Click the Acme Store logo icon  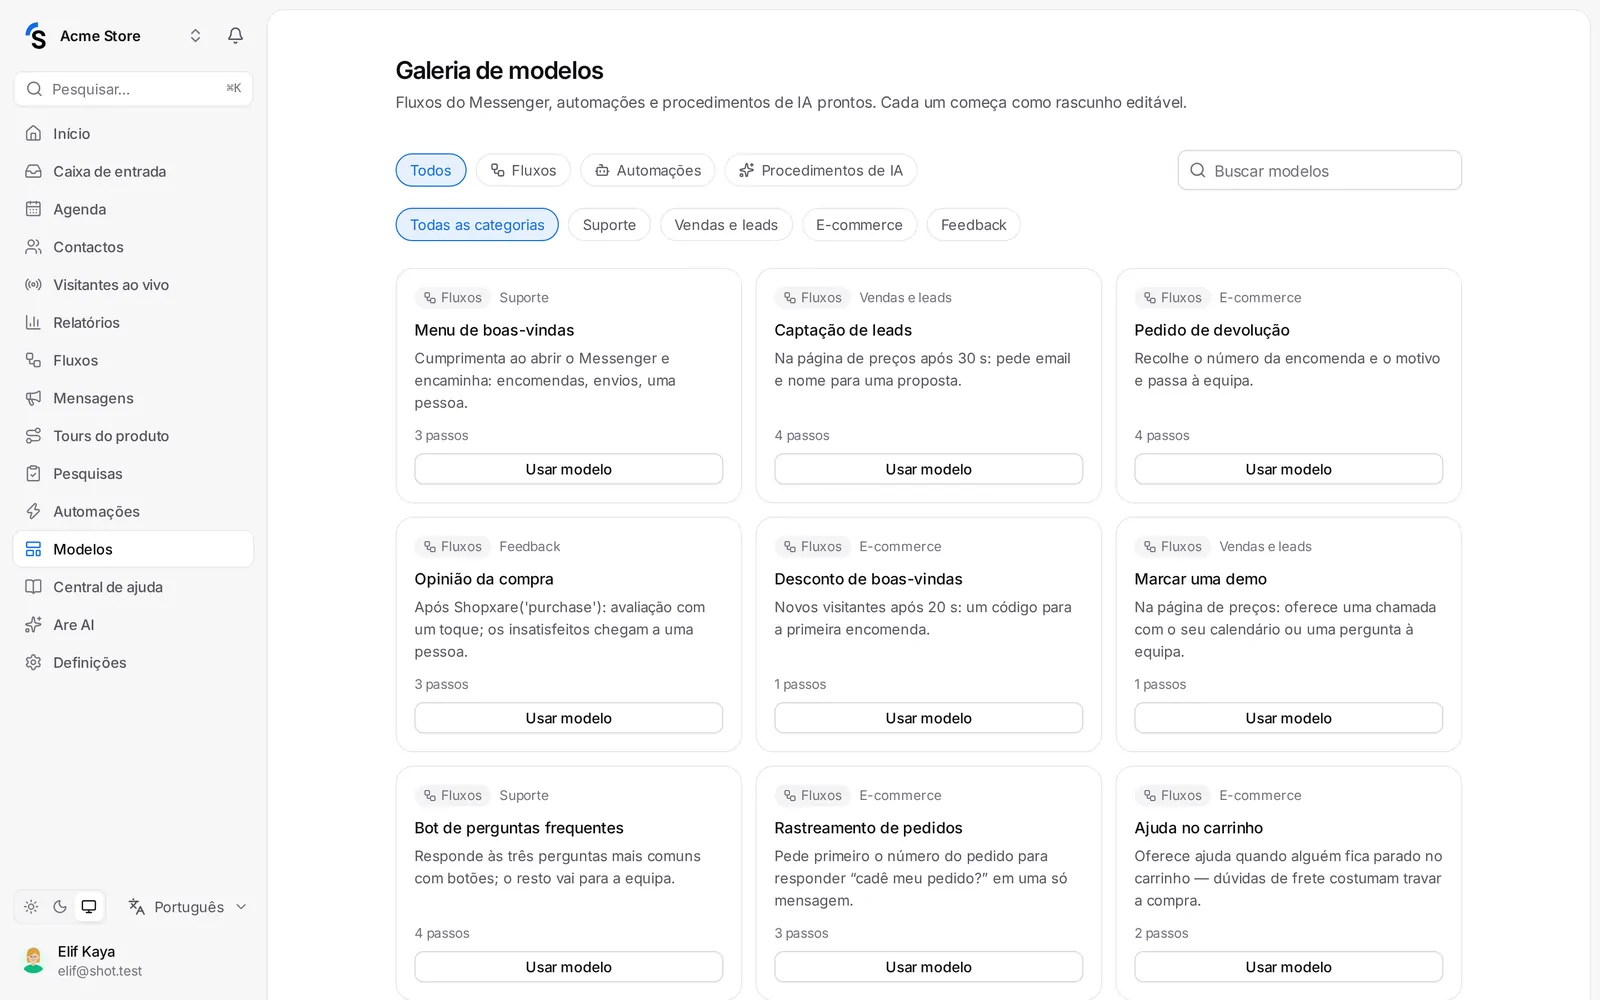[x=36, y=36]
